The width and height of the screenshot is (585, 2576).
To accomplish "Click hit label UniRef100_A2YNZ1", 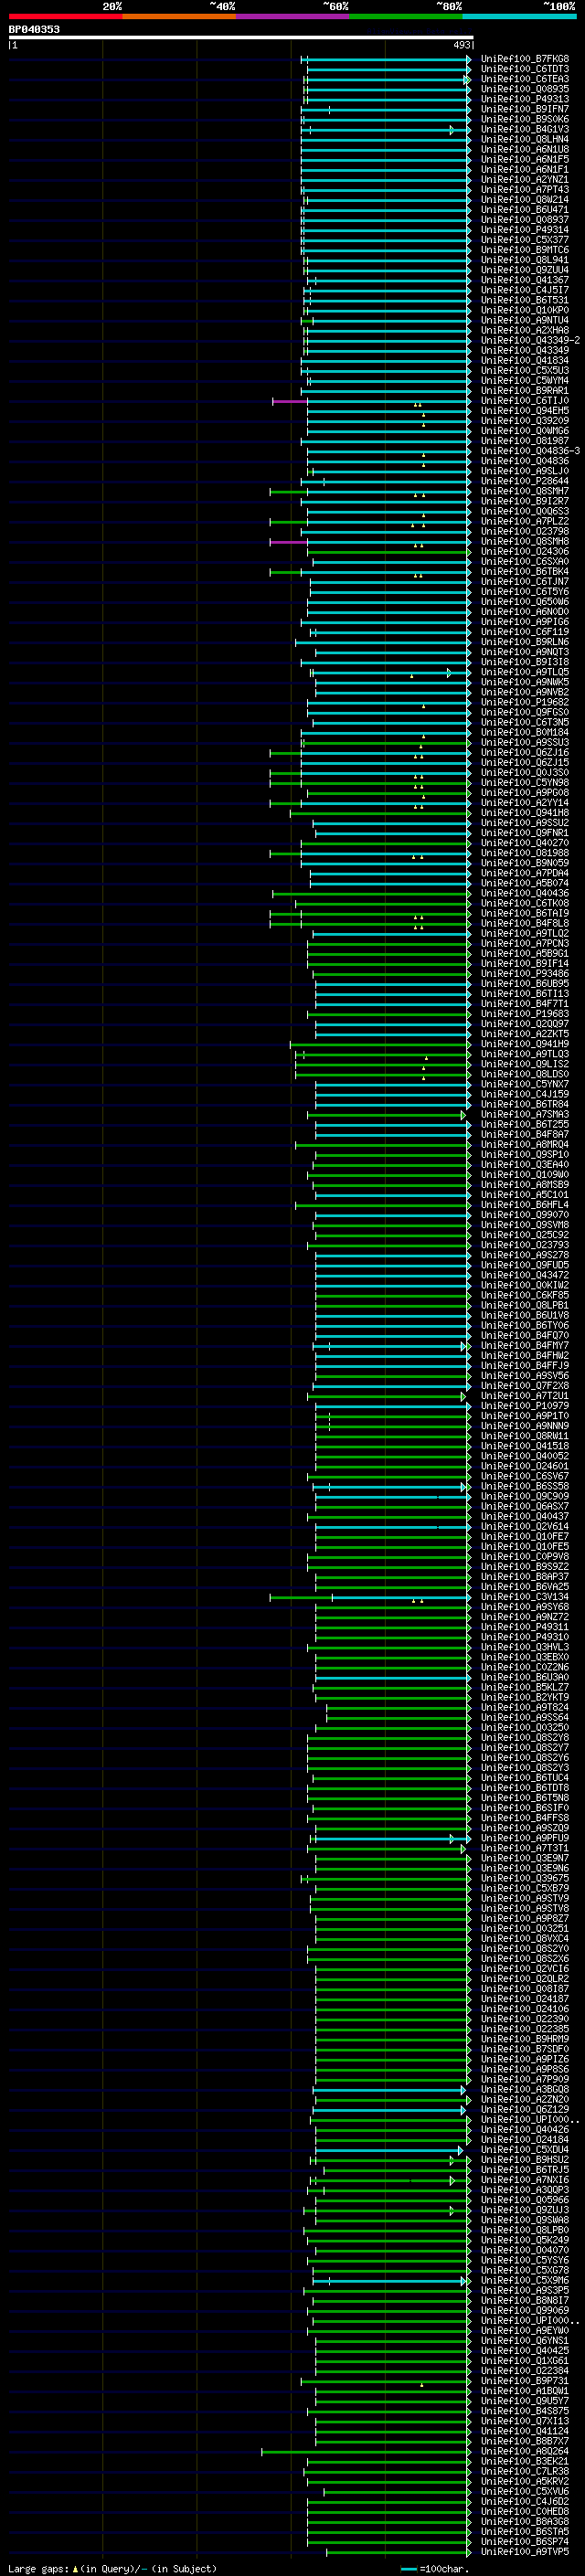I will [x=525, y=180].
